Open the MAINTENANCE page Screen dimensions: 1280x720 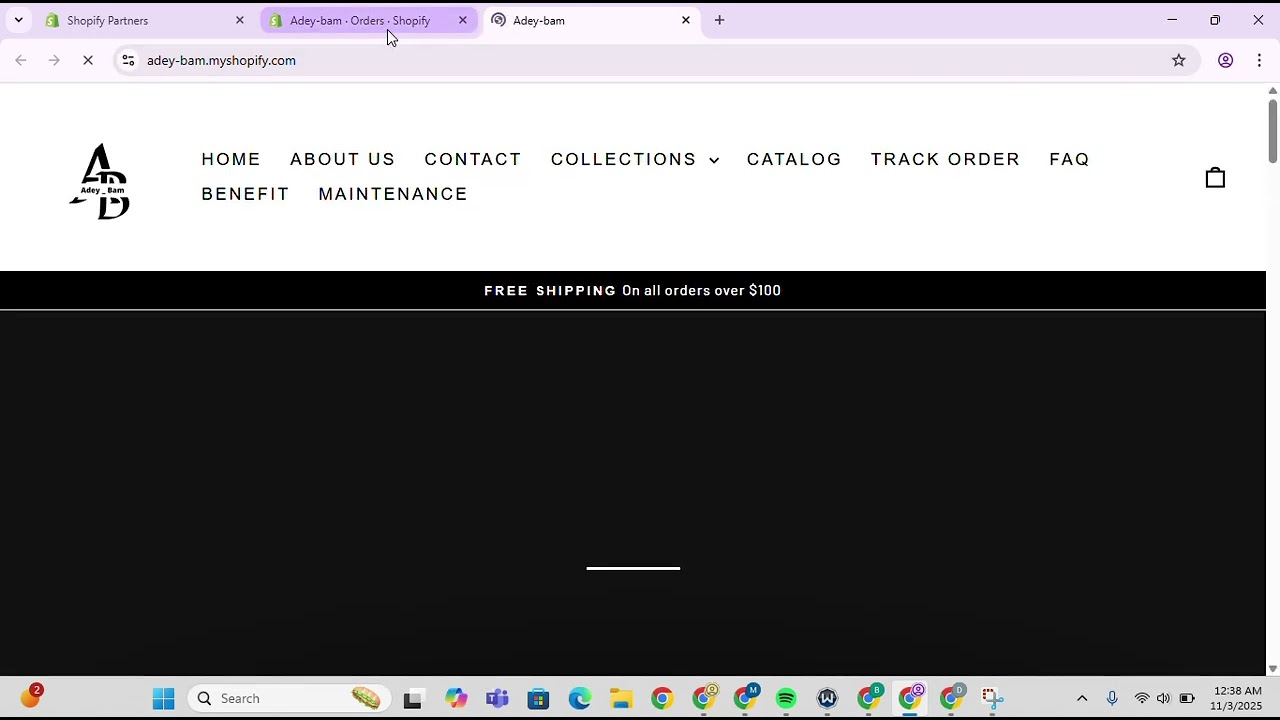pyautogui.click(x=393, y=194)
